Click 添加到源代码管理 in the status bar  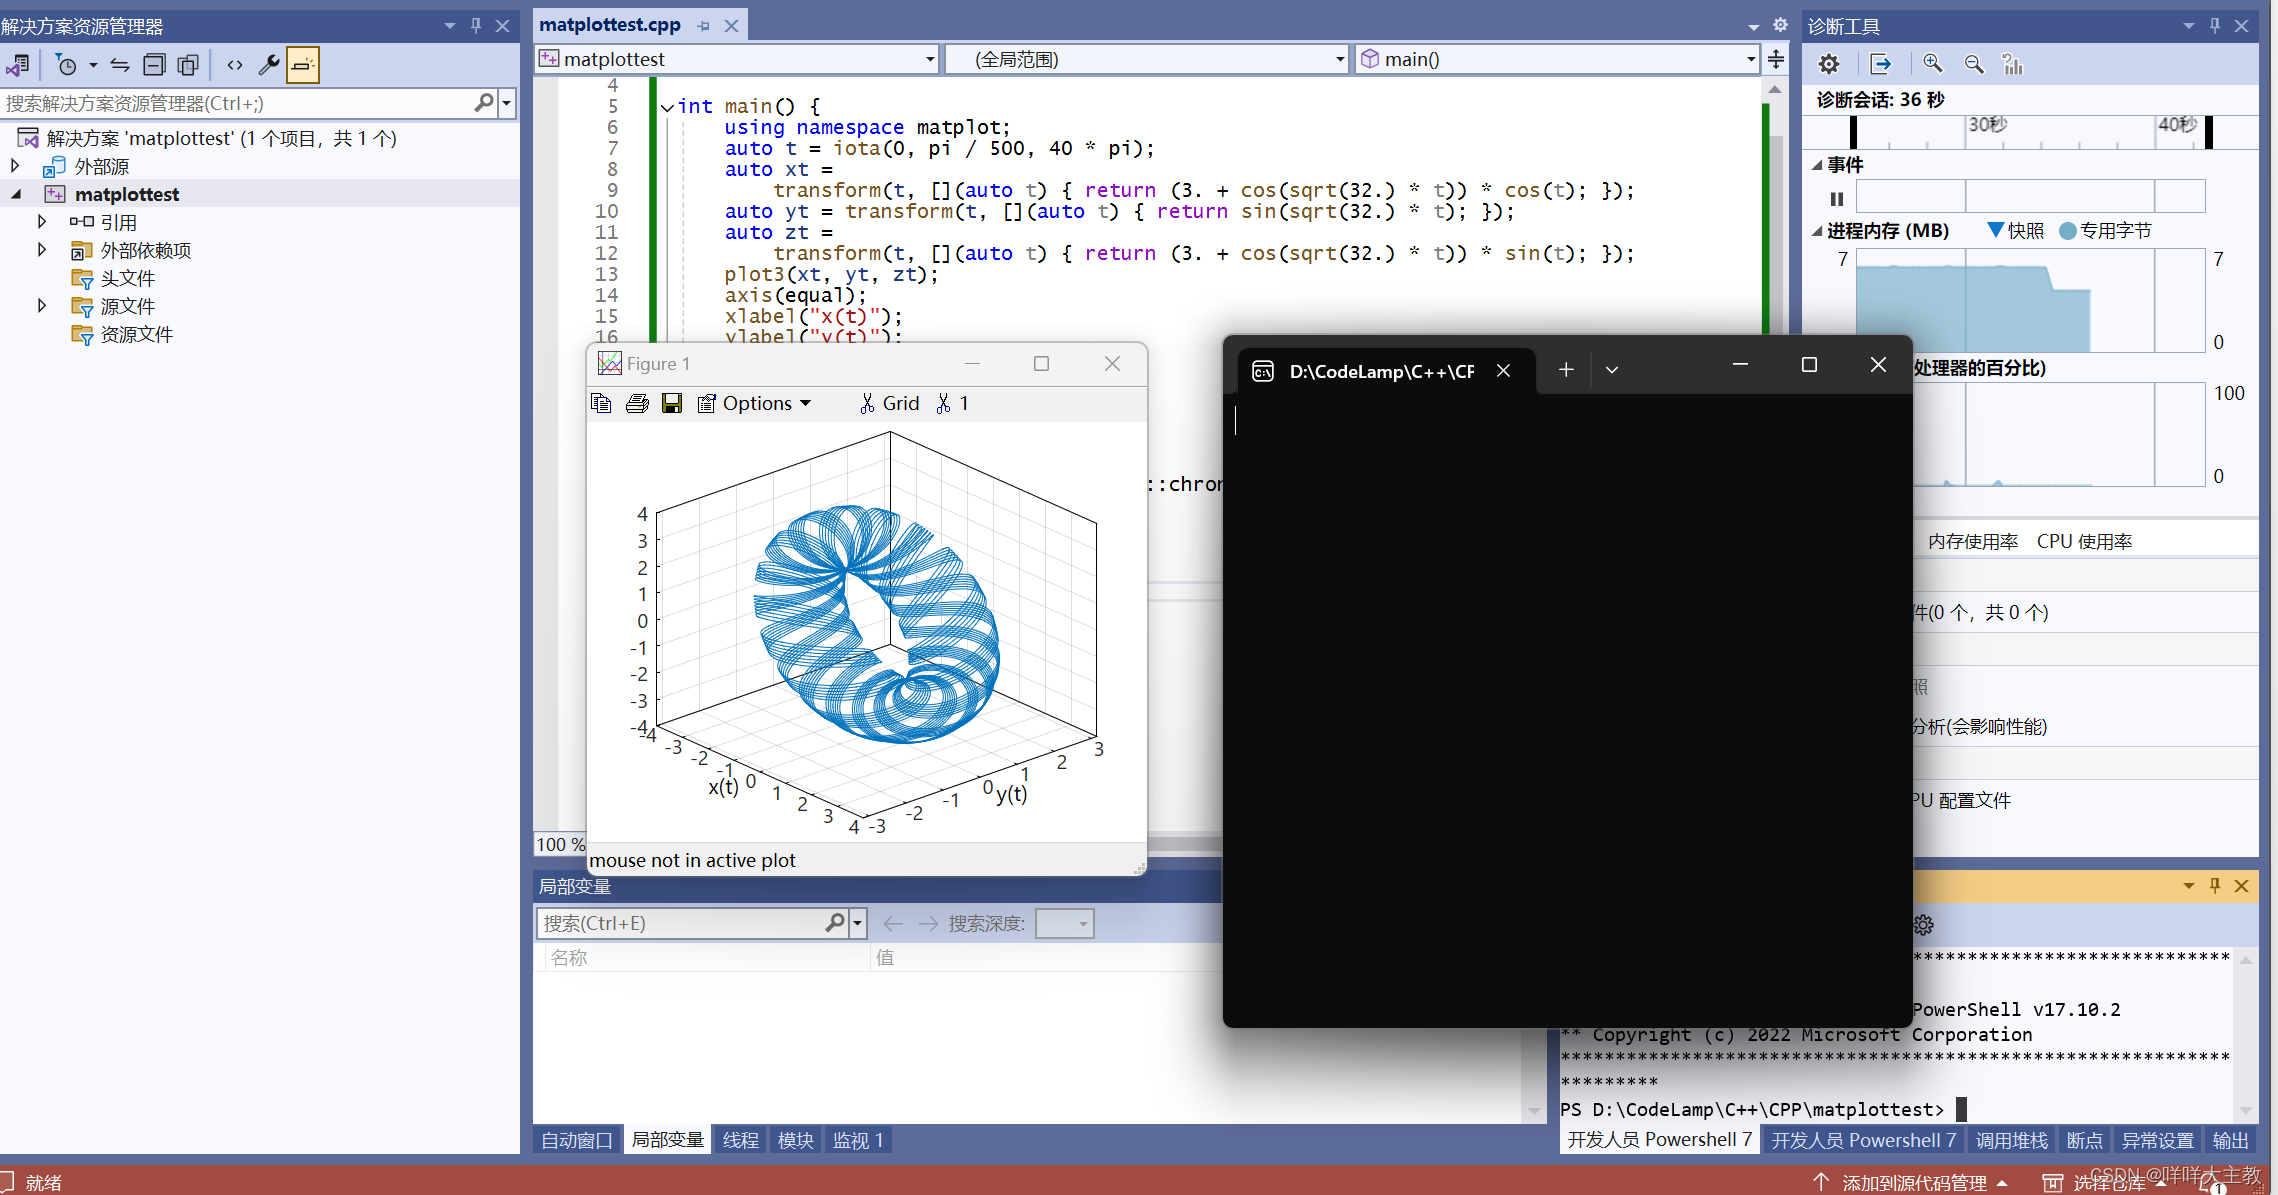pos(1913,1183)
